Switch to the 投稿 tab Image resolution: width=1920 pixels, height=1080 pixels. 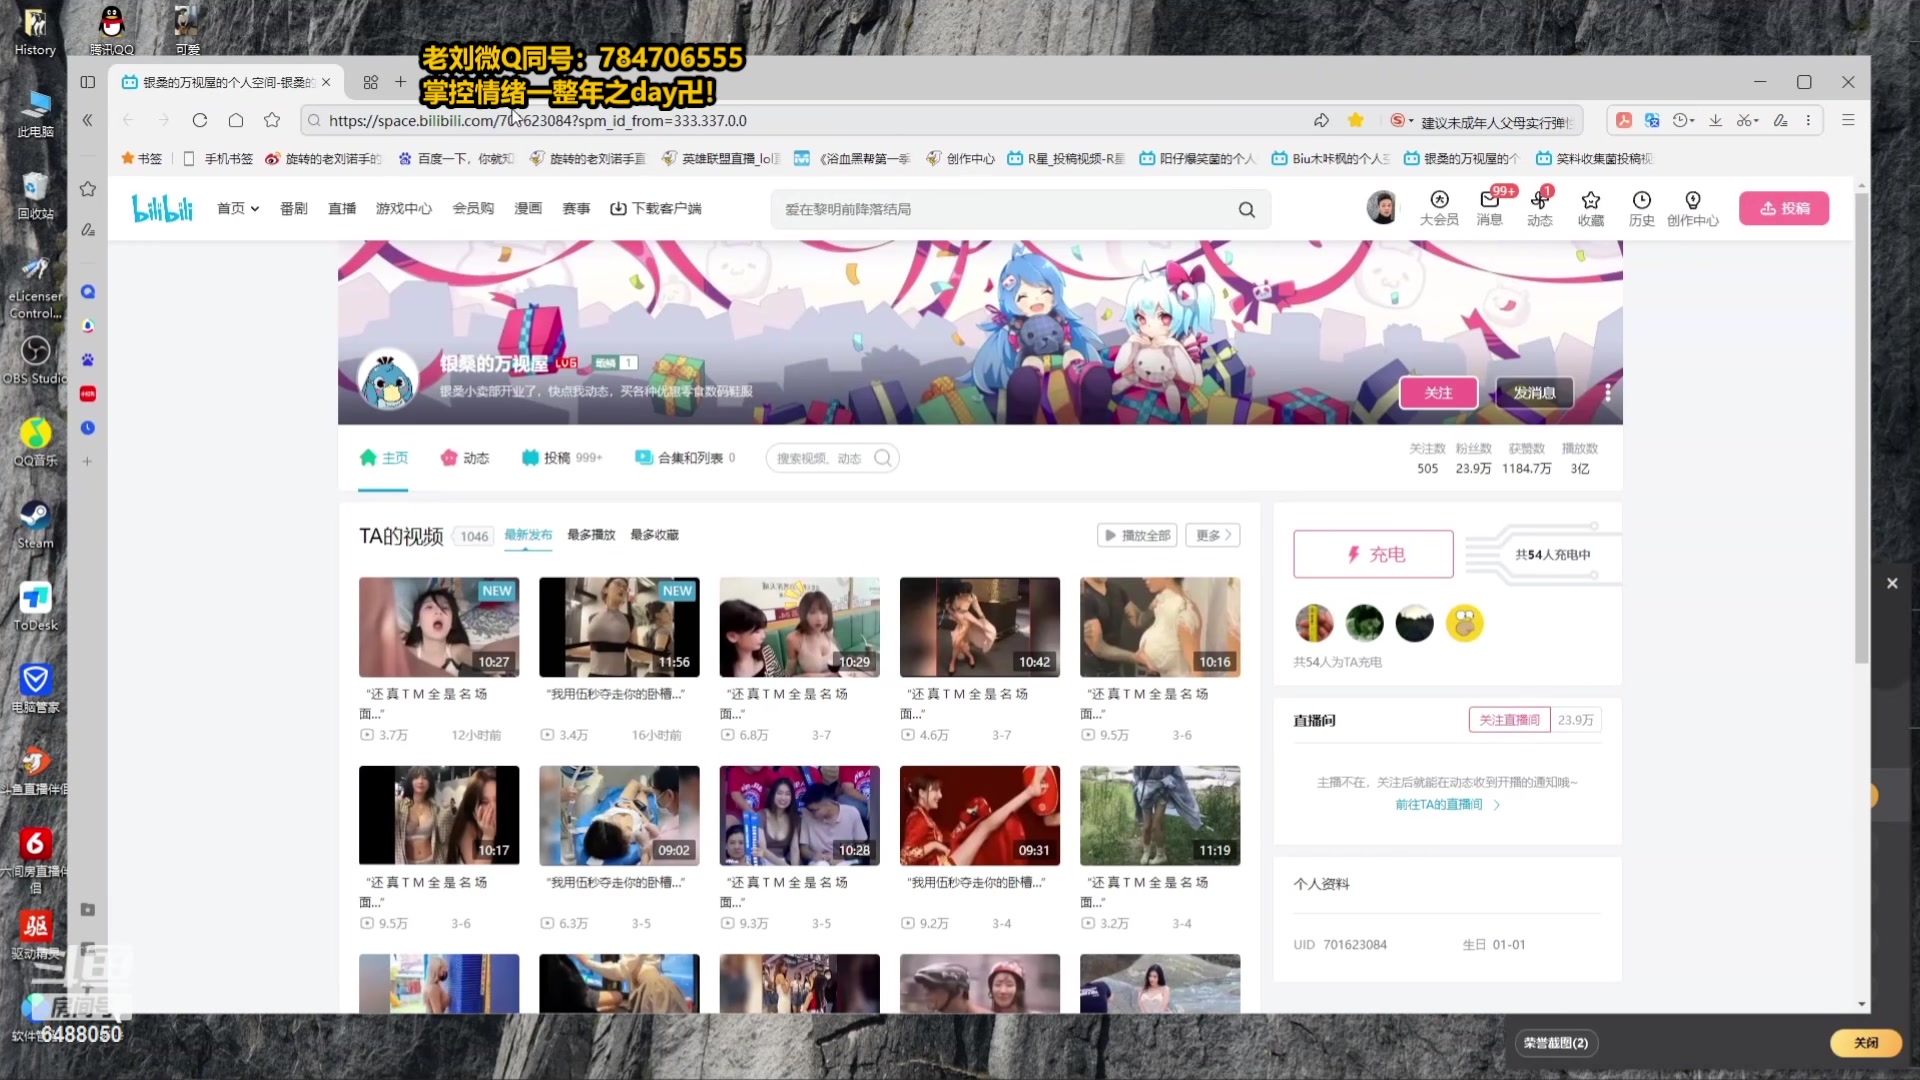[x=557, y=458]
